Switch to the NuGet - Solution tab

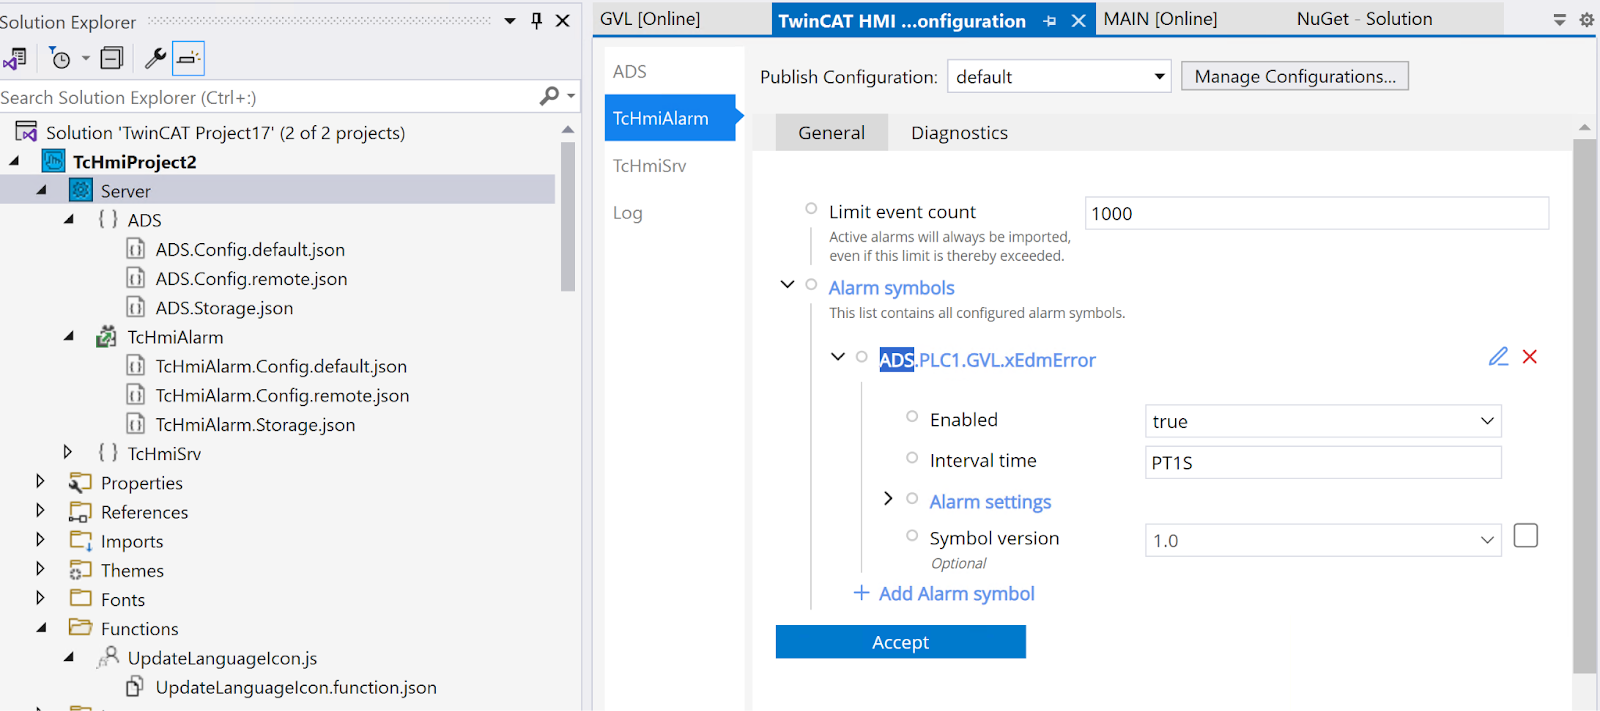tap(1364, 19)
